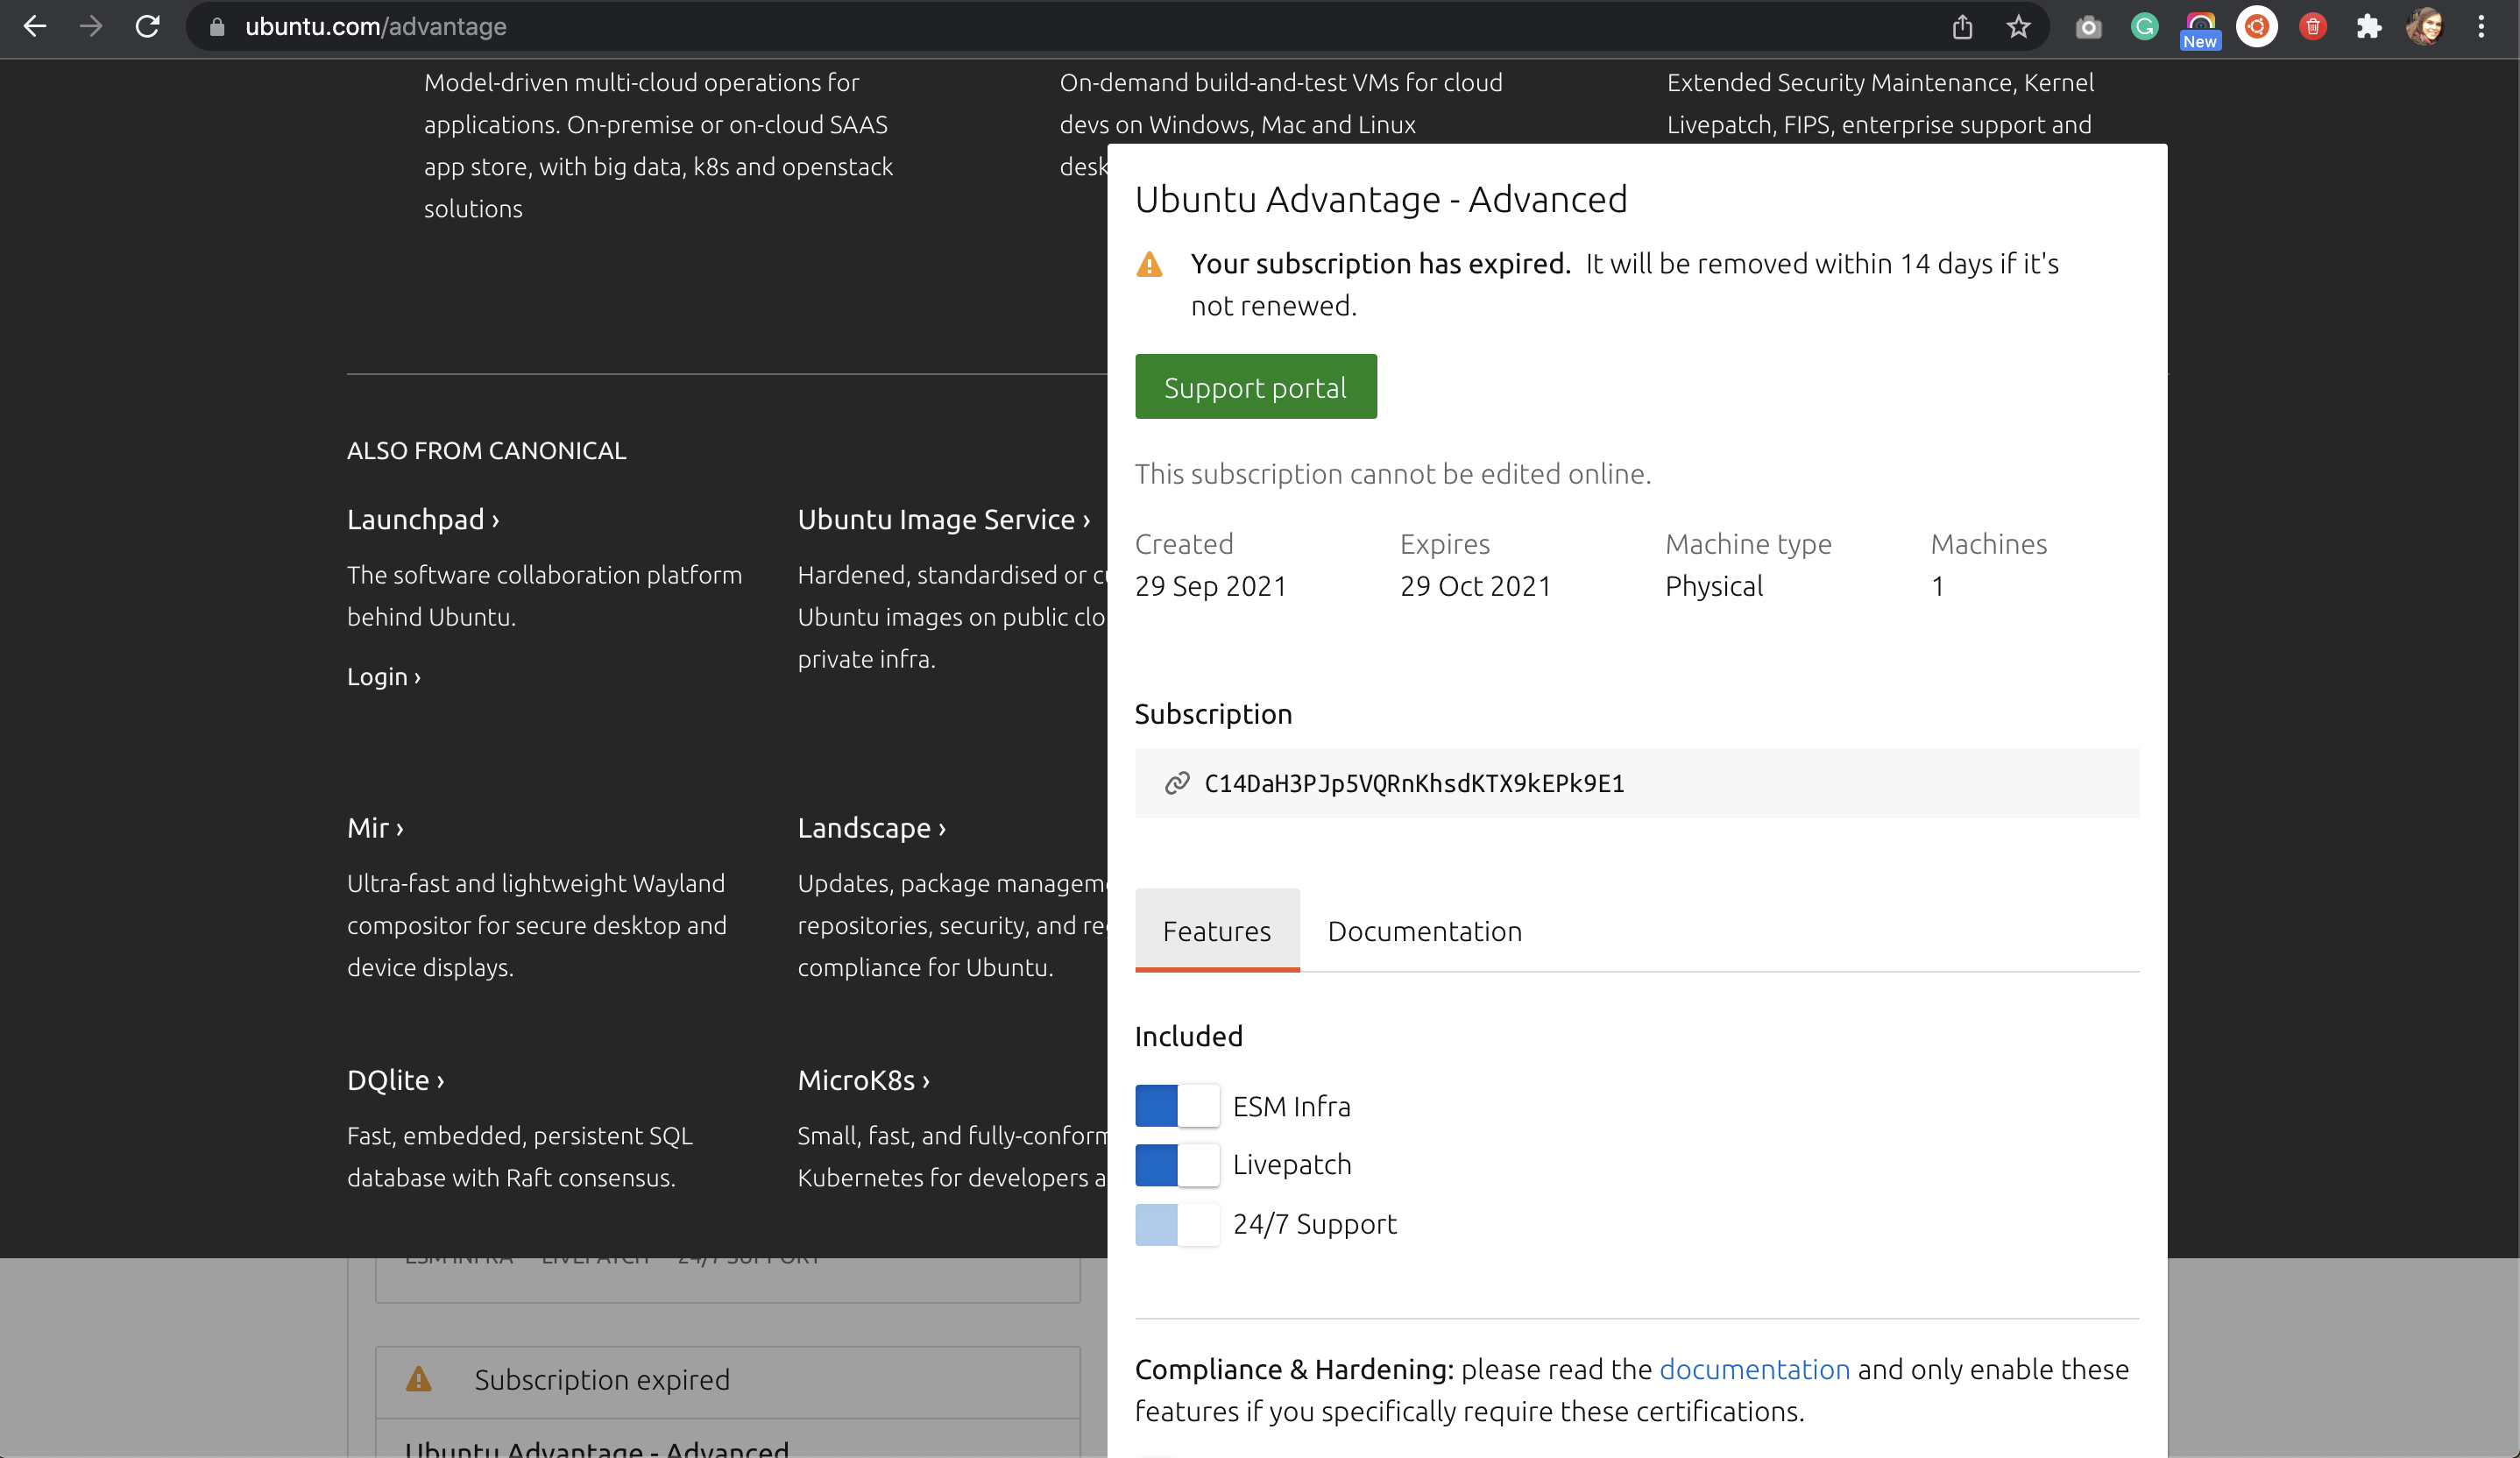Open the compliance documentation link

click(x=1754, y=1369)
